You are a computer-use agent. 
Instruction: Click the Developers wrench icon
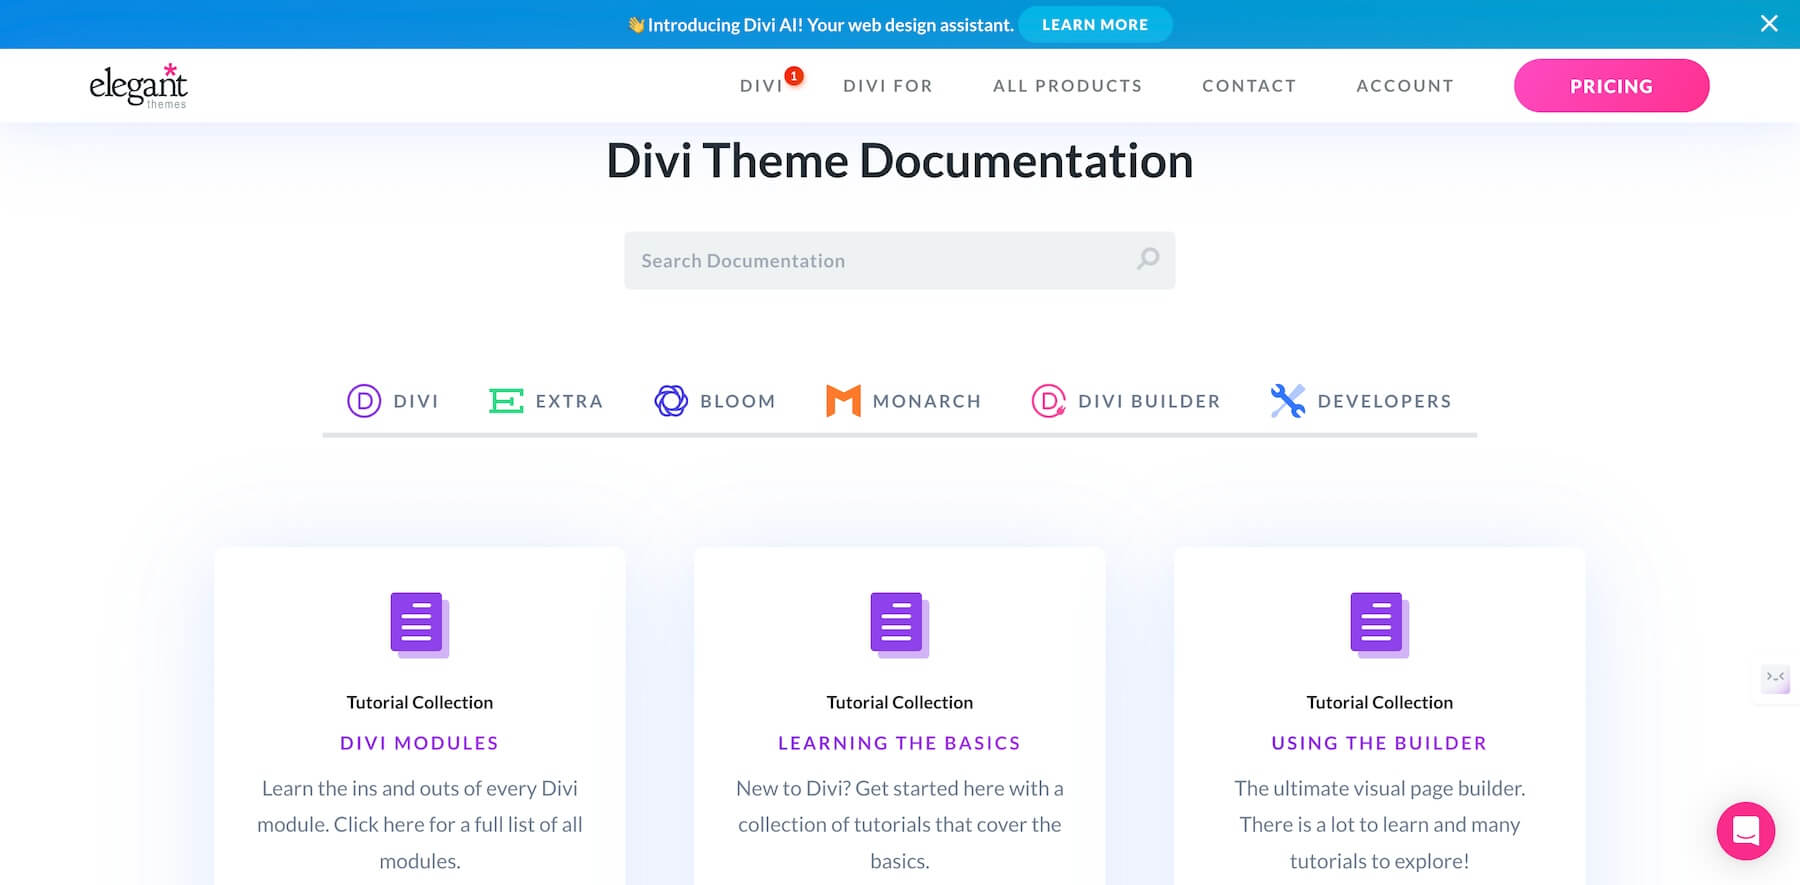1288,401
